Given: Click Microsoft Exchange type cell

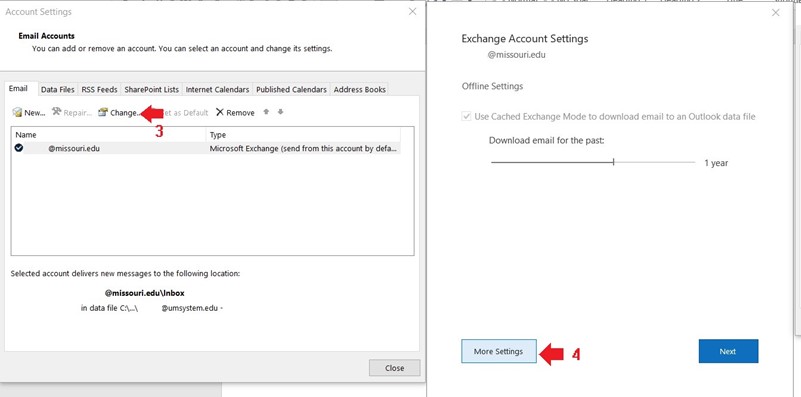Looking at the screenshot, I should [x=303, y=148].
